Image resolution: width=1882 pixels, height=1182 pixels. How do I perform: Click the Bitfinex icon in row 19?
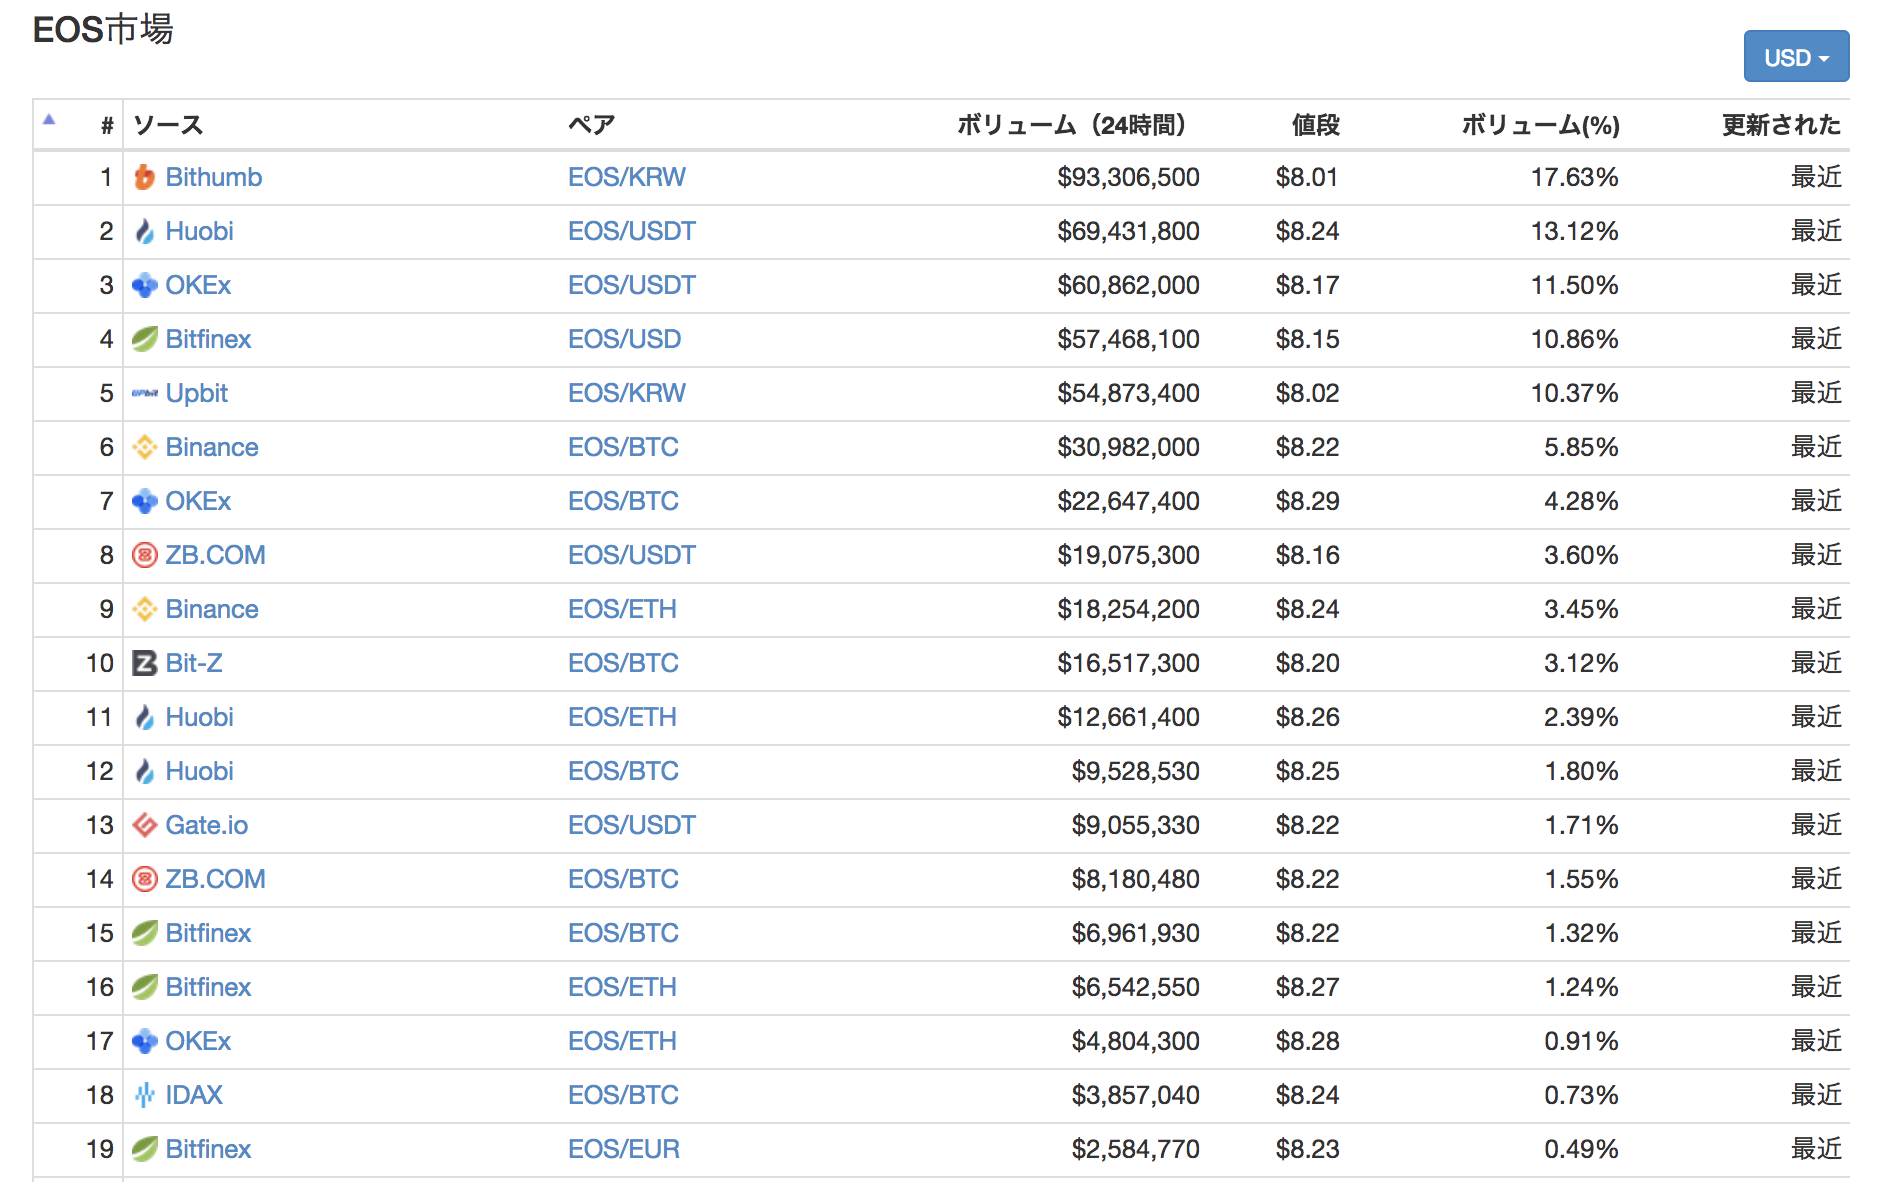[145, 1149]
